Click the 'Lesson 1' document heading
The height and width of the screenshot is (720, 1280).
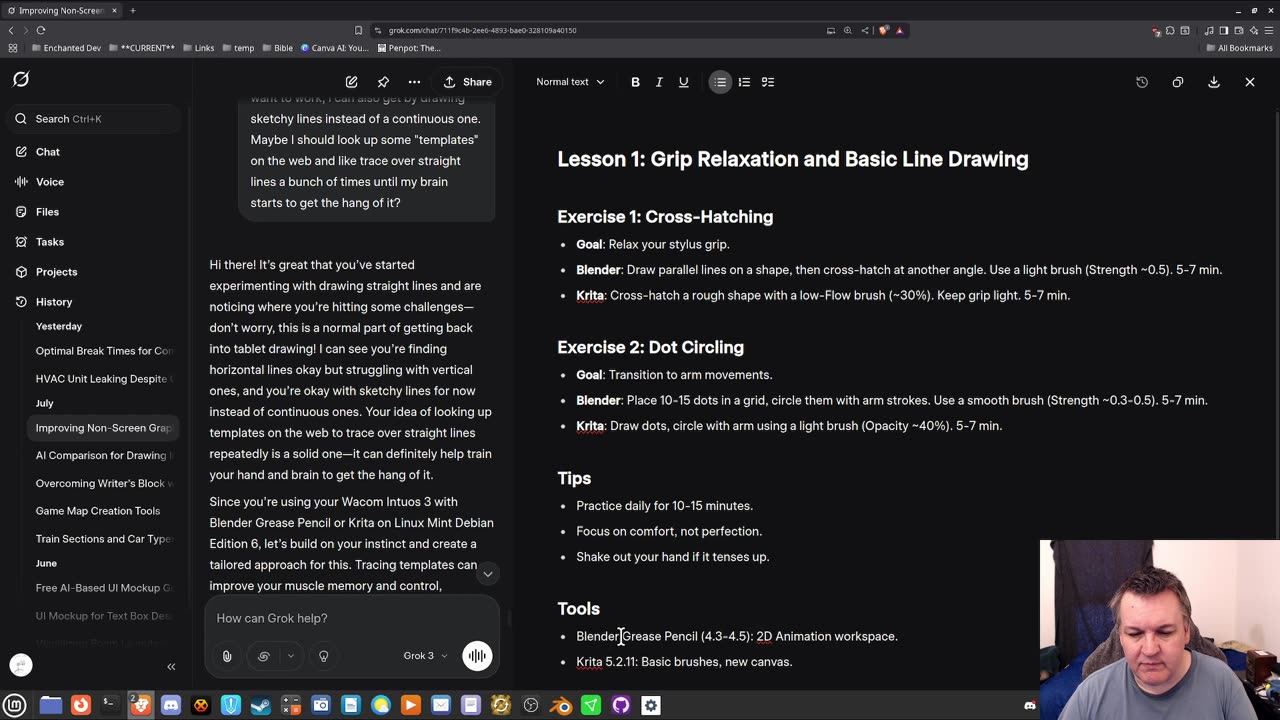pyautogui.click(x=793, y=159)
